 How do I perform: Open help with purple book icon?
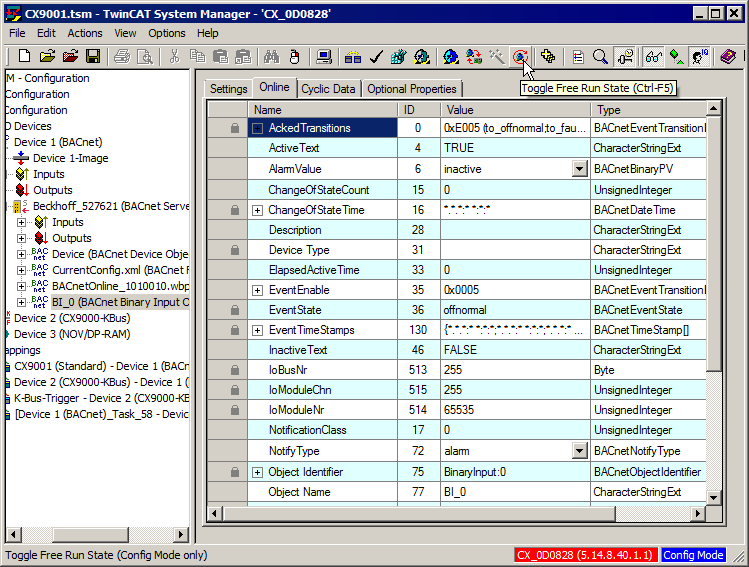[728, 57]
